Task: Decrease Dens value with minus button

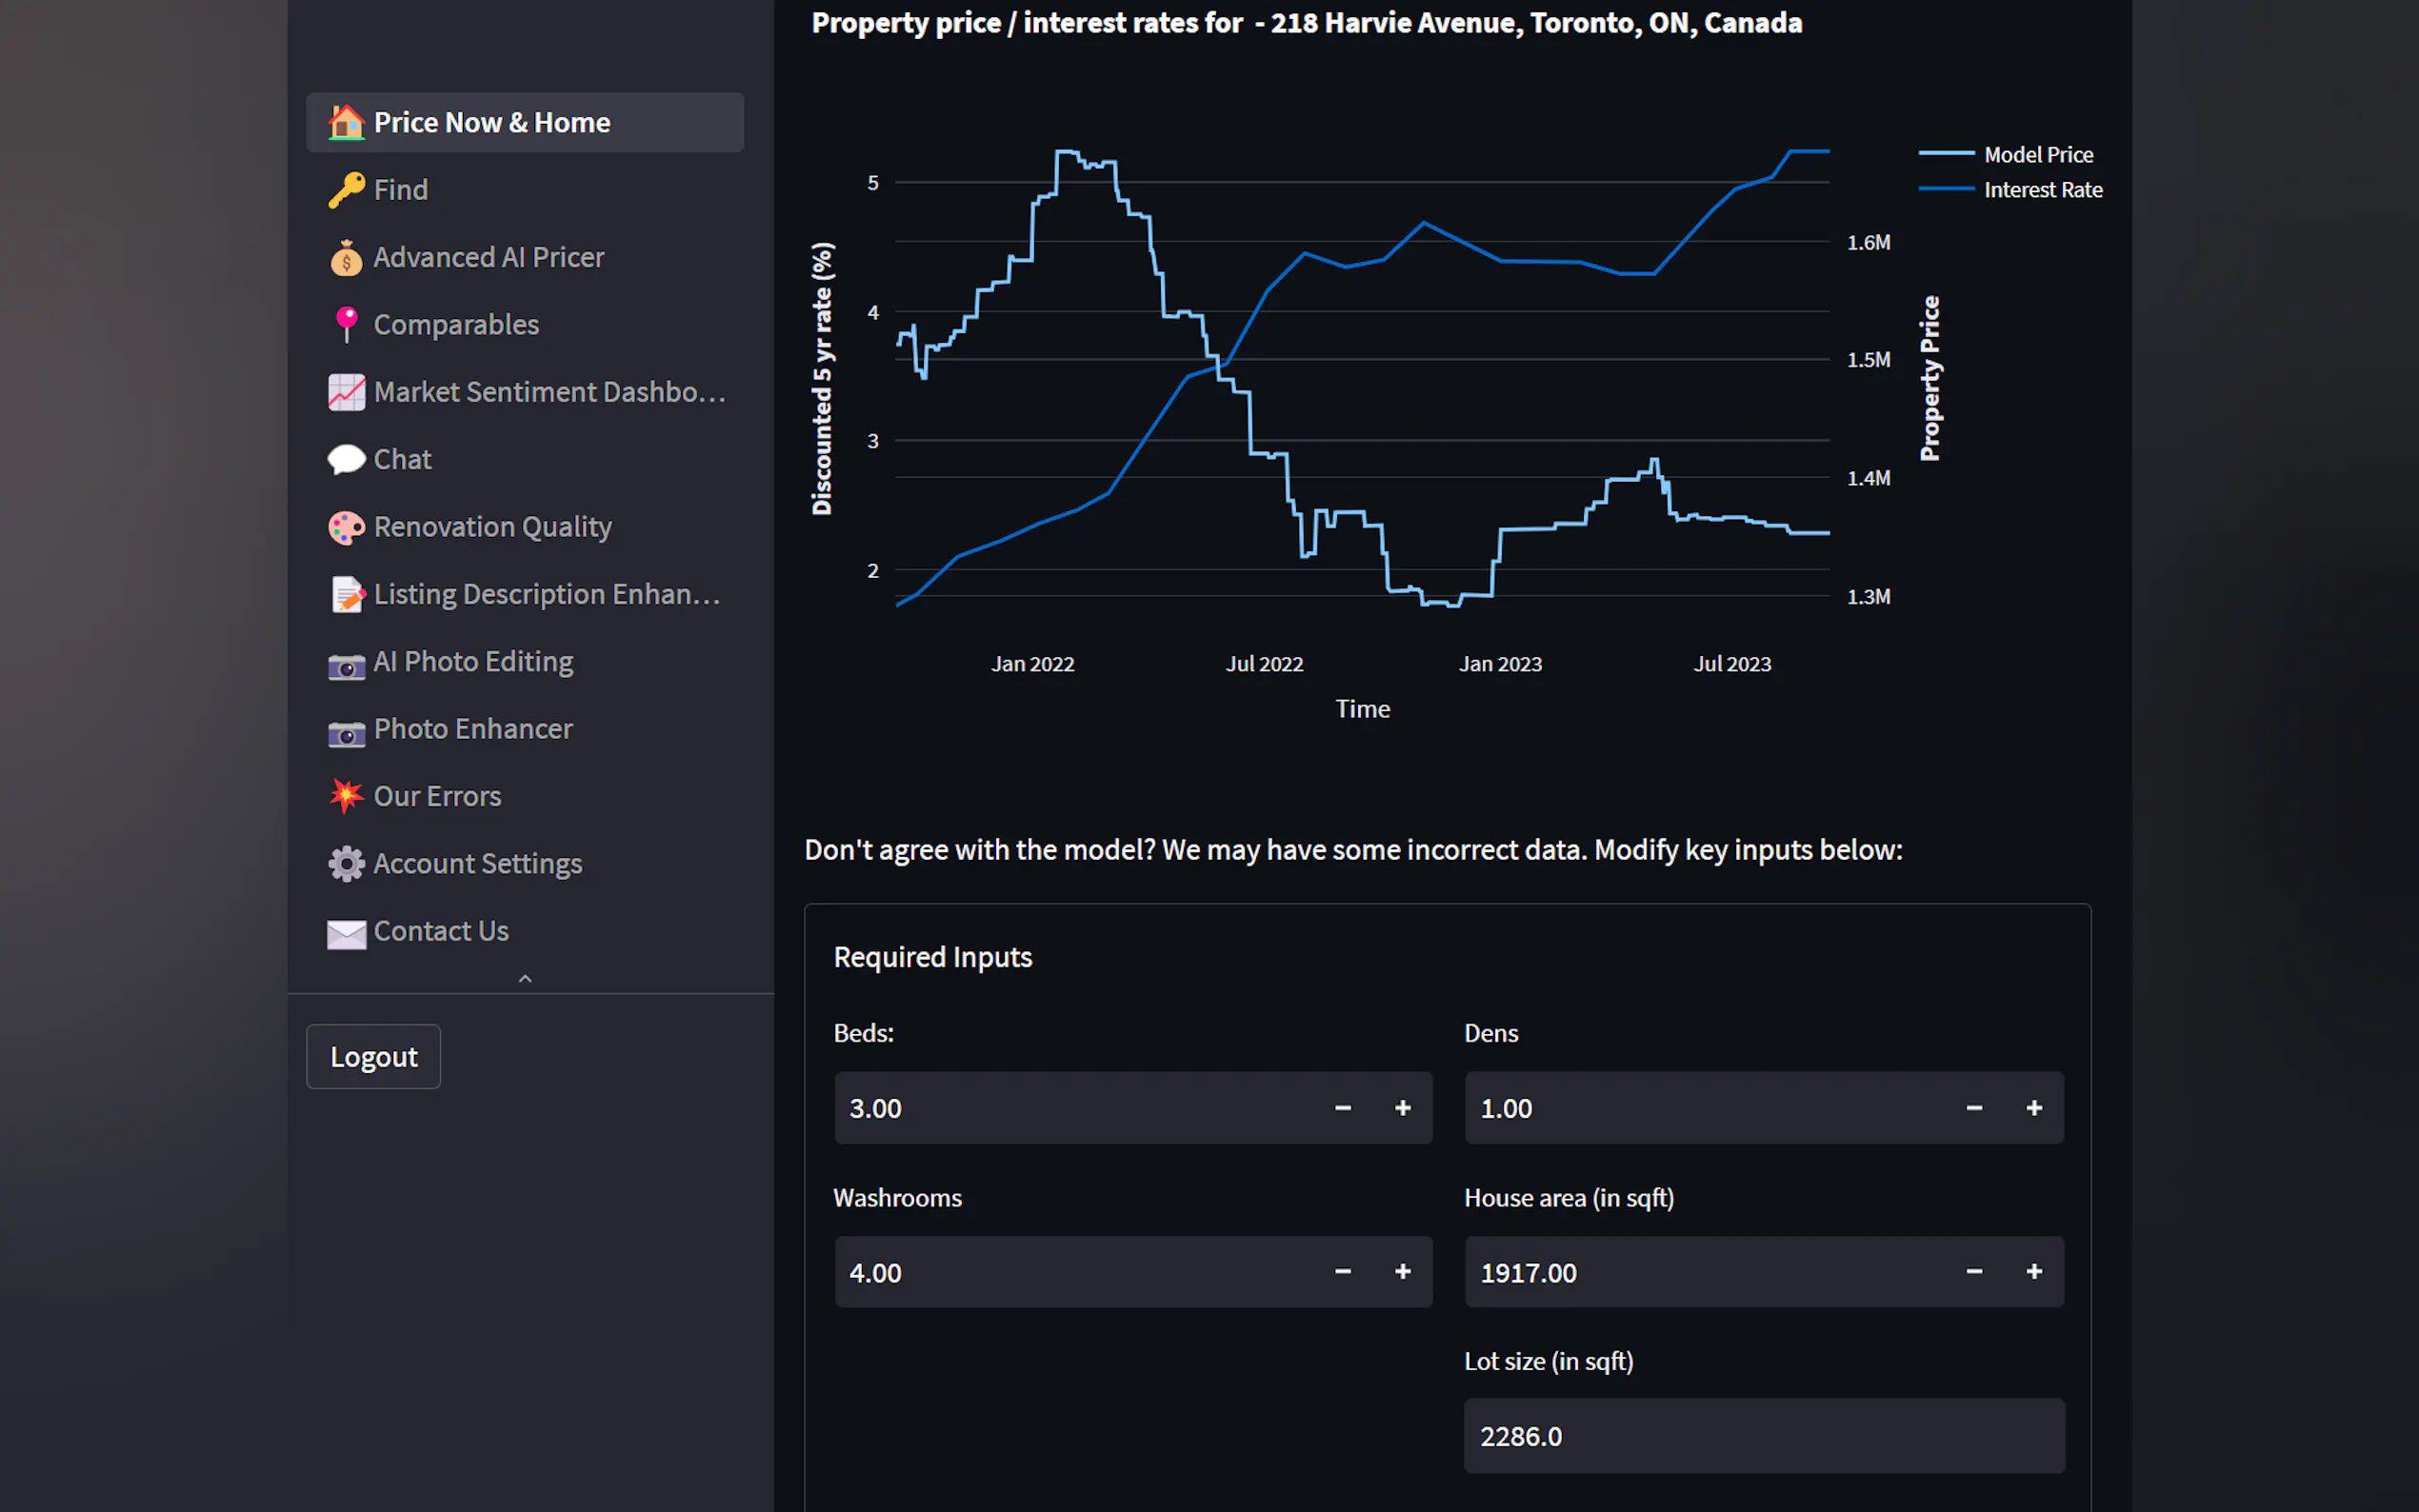Action: coord(1973,1108)
